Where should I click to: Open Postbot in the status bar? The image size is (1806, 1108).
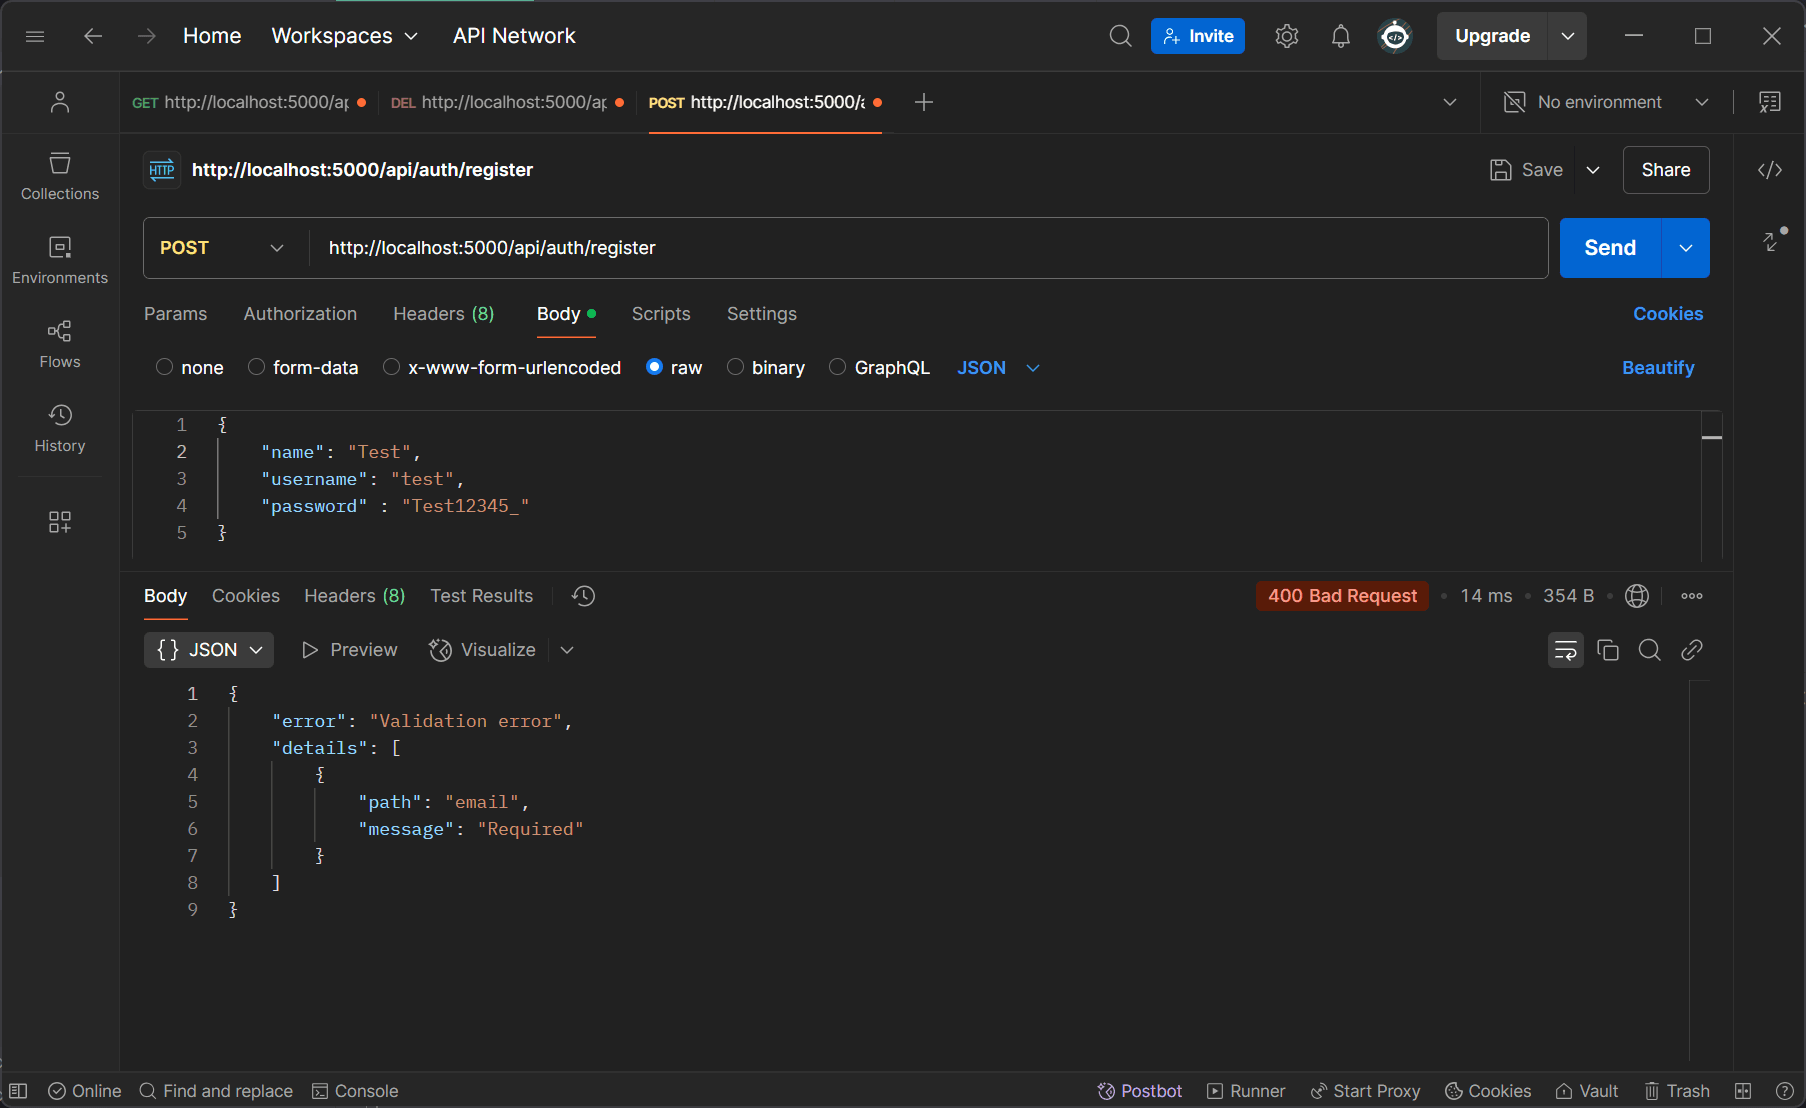tap(1140, 1091)
